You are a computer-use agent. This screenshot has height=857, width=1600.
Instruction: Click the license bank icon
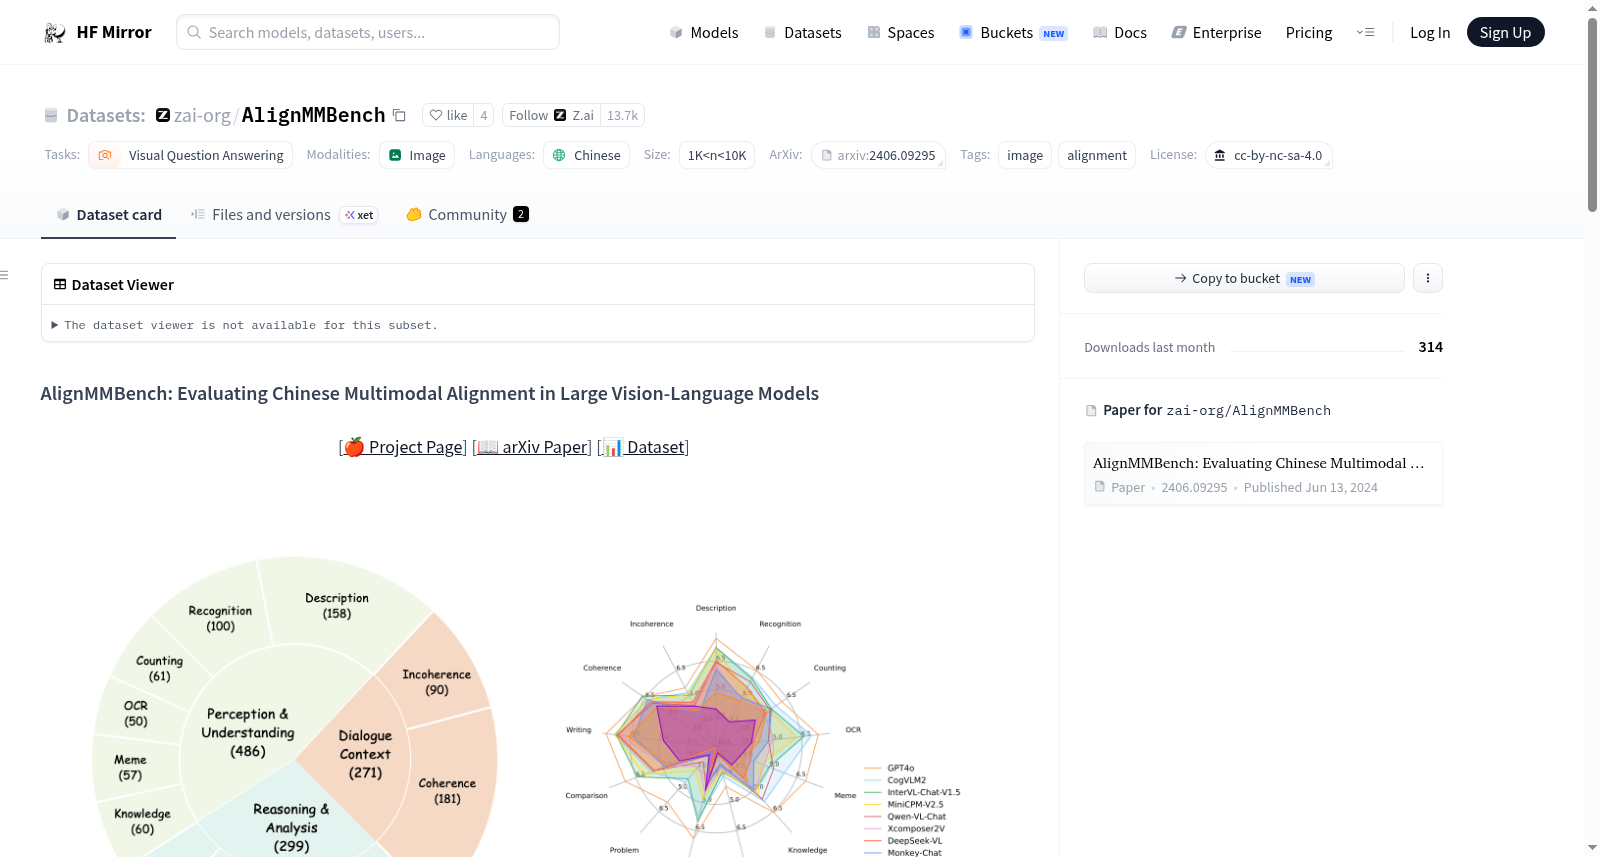point(1220,155)
